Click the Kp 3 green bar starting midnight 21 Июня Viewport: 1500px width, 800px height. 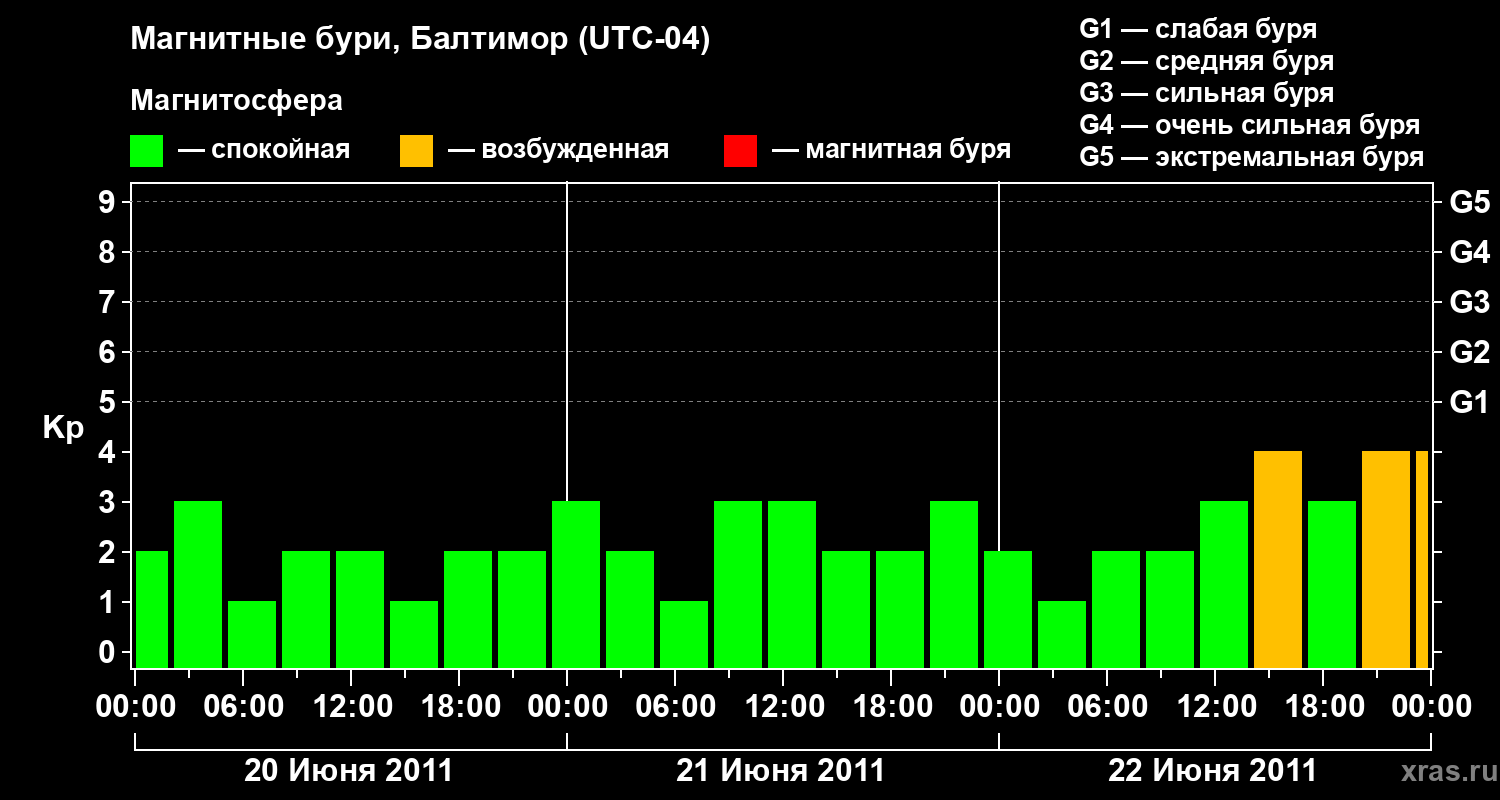point(576,585)
